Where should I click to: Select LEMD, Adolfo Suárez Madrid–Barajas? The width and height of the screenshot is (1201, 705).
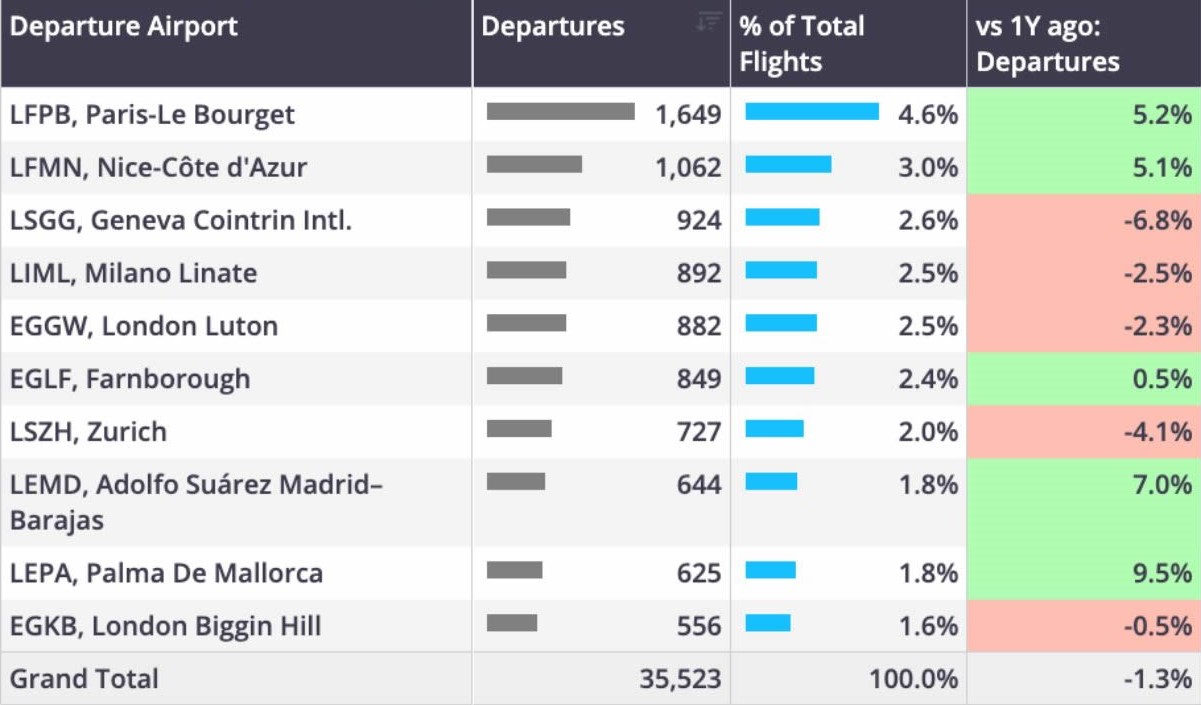pos(197,502)
